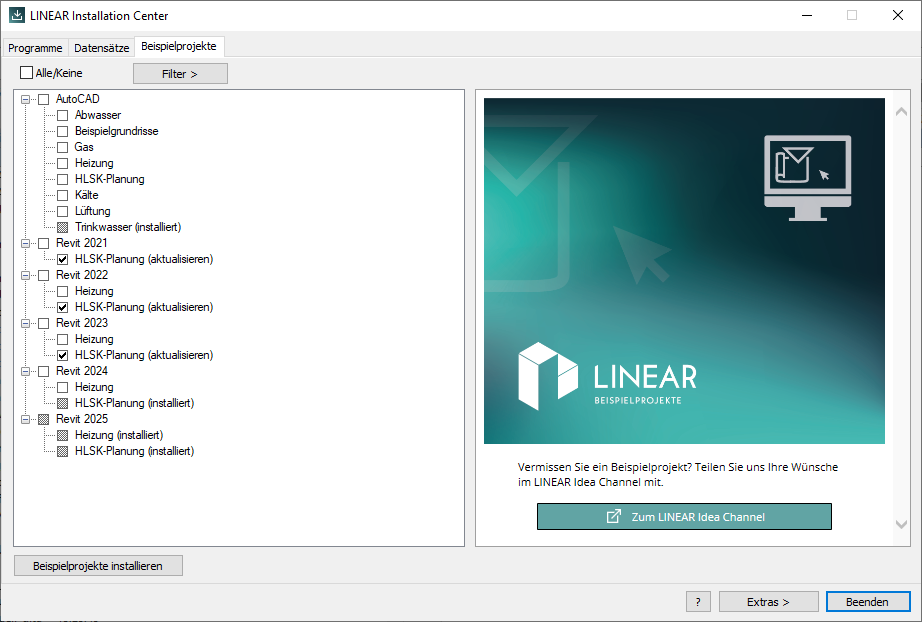Screen dimensions: 922x622
Task: Select the Revit 2022 tree label
Action: tap(82, 275)
